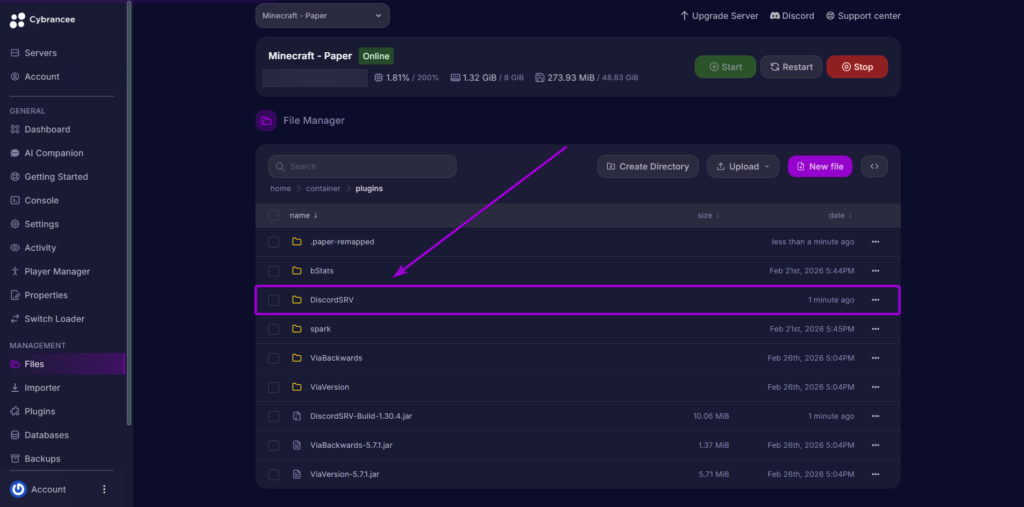Click the ViaBackwards folder icon

click(296, 358)
